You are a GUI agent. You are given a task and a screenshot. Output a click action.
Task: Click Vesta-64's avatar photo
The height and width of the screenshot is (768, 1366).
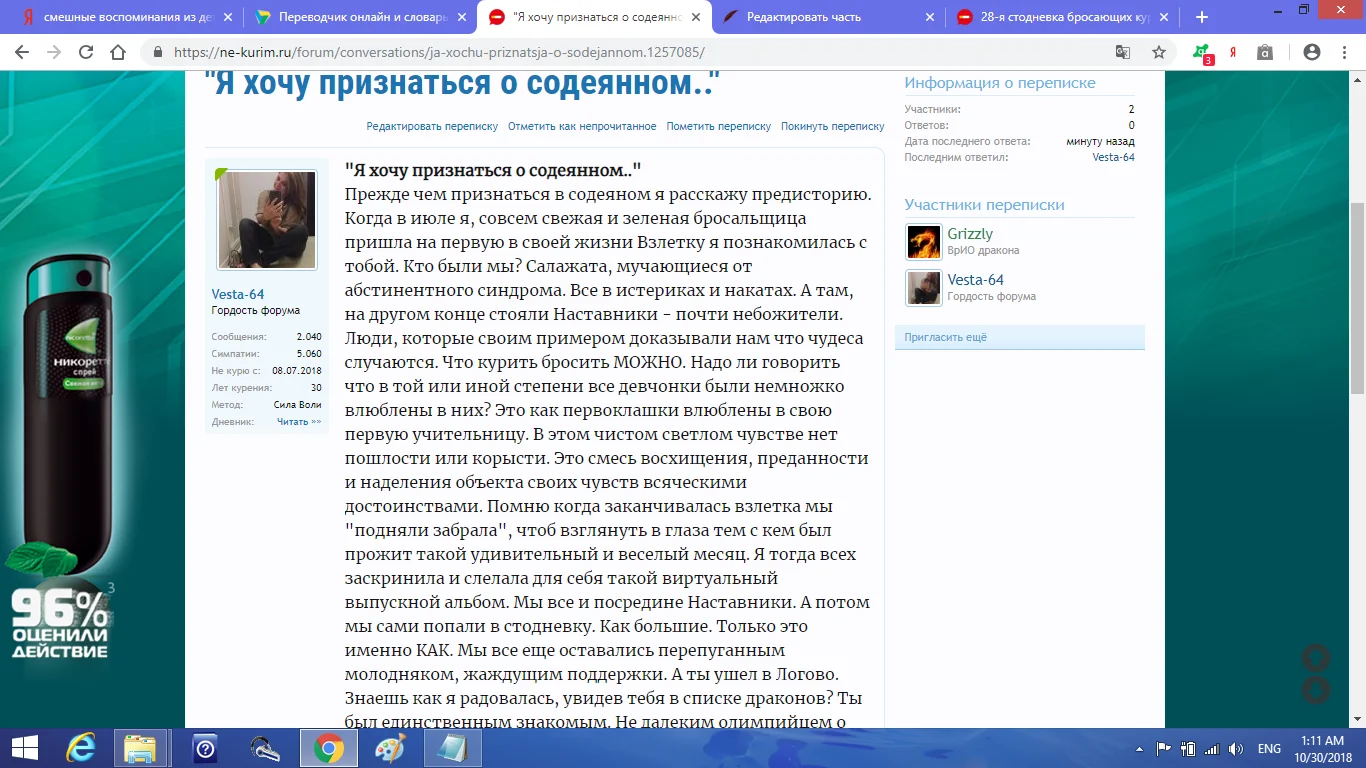click(266, 220)
